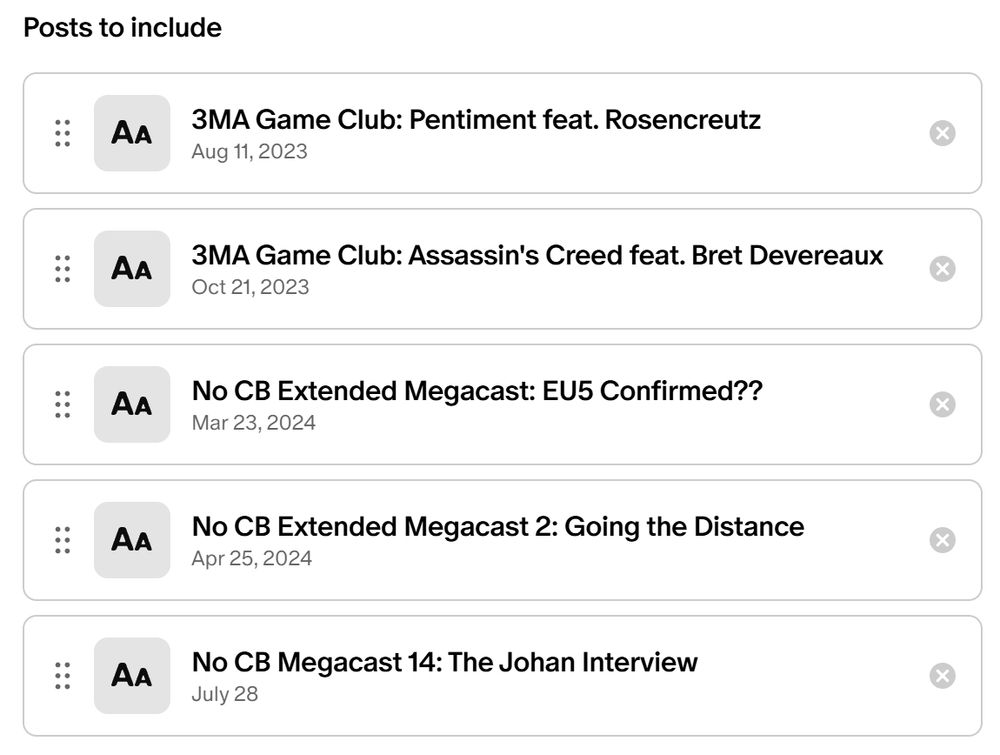Remove the Assassin's Creed game club post

tap(941, 268)
